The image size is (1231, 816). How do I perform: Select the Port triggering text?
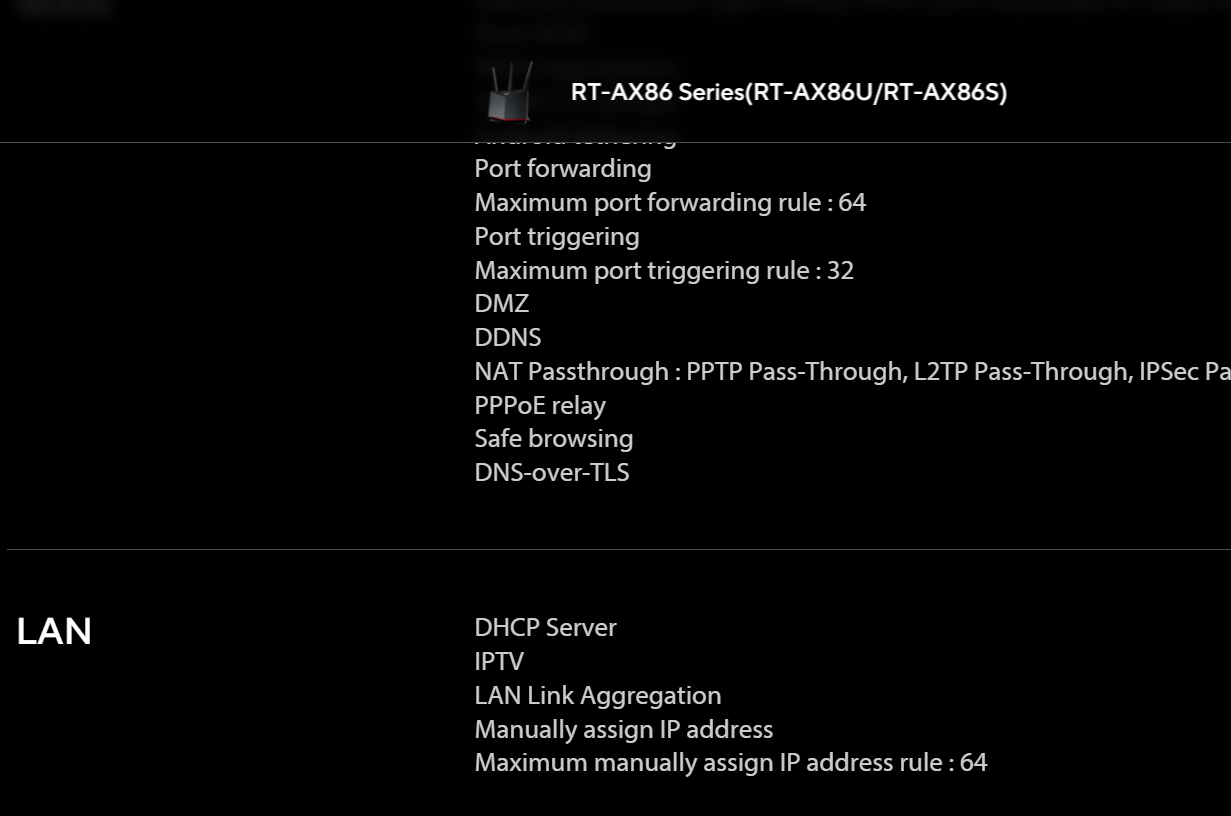tap(557, 236)
